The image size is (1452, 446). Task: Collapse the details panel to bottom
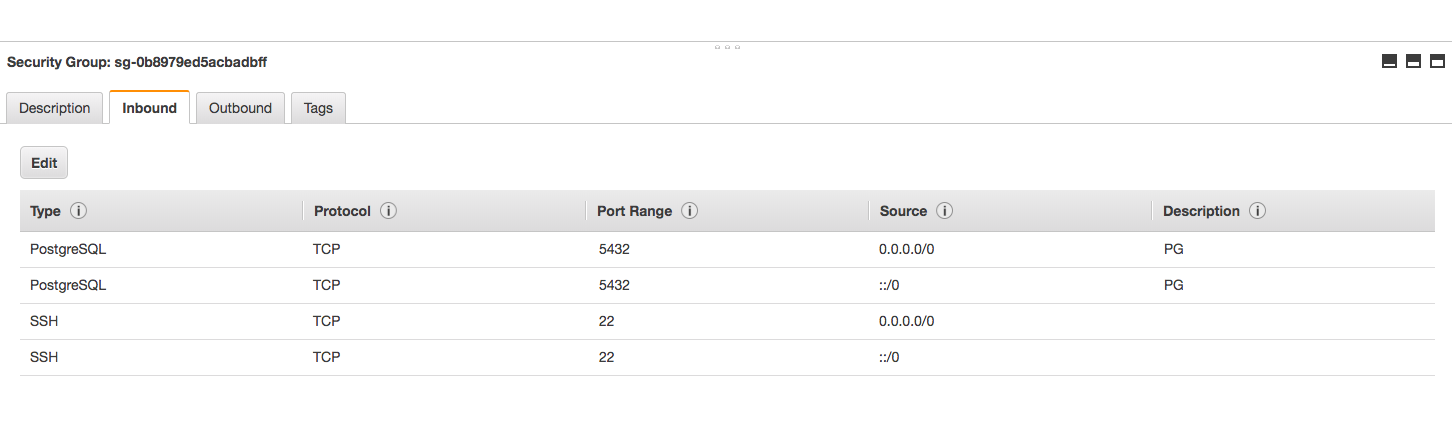(x=1389, y=61)
